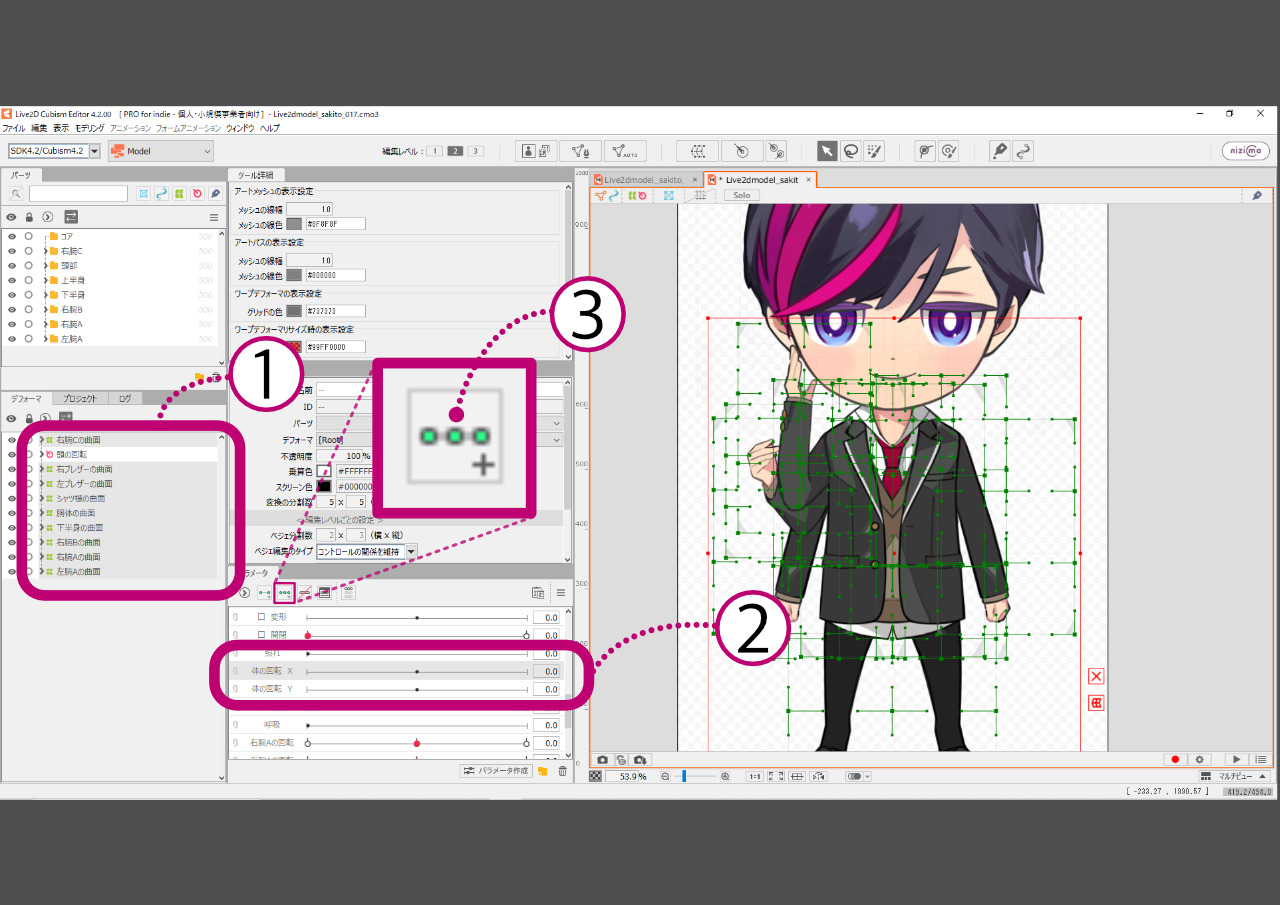Create a rotation deformer
Screen dimensions: 1280x905
741,151
